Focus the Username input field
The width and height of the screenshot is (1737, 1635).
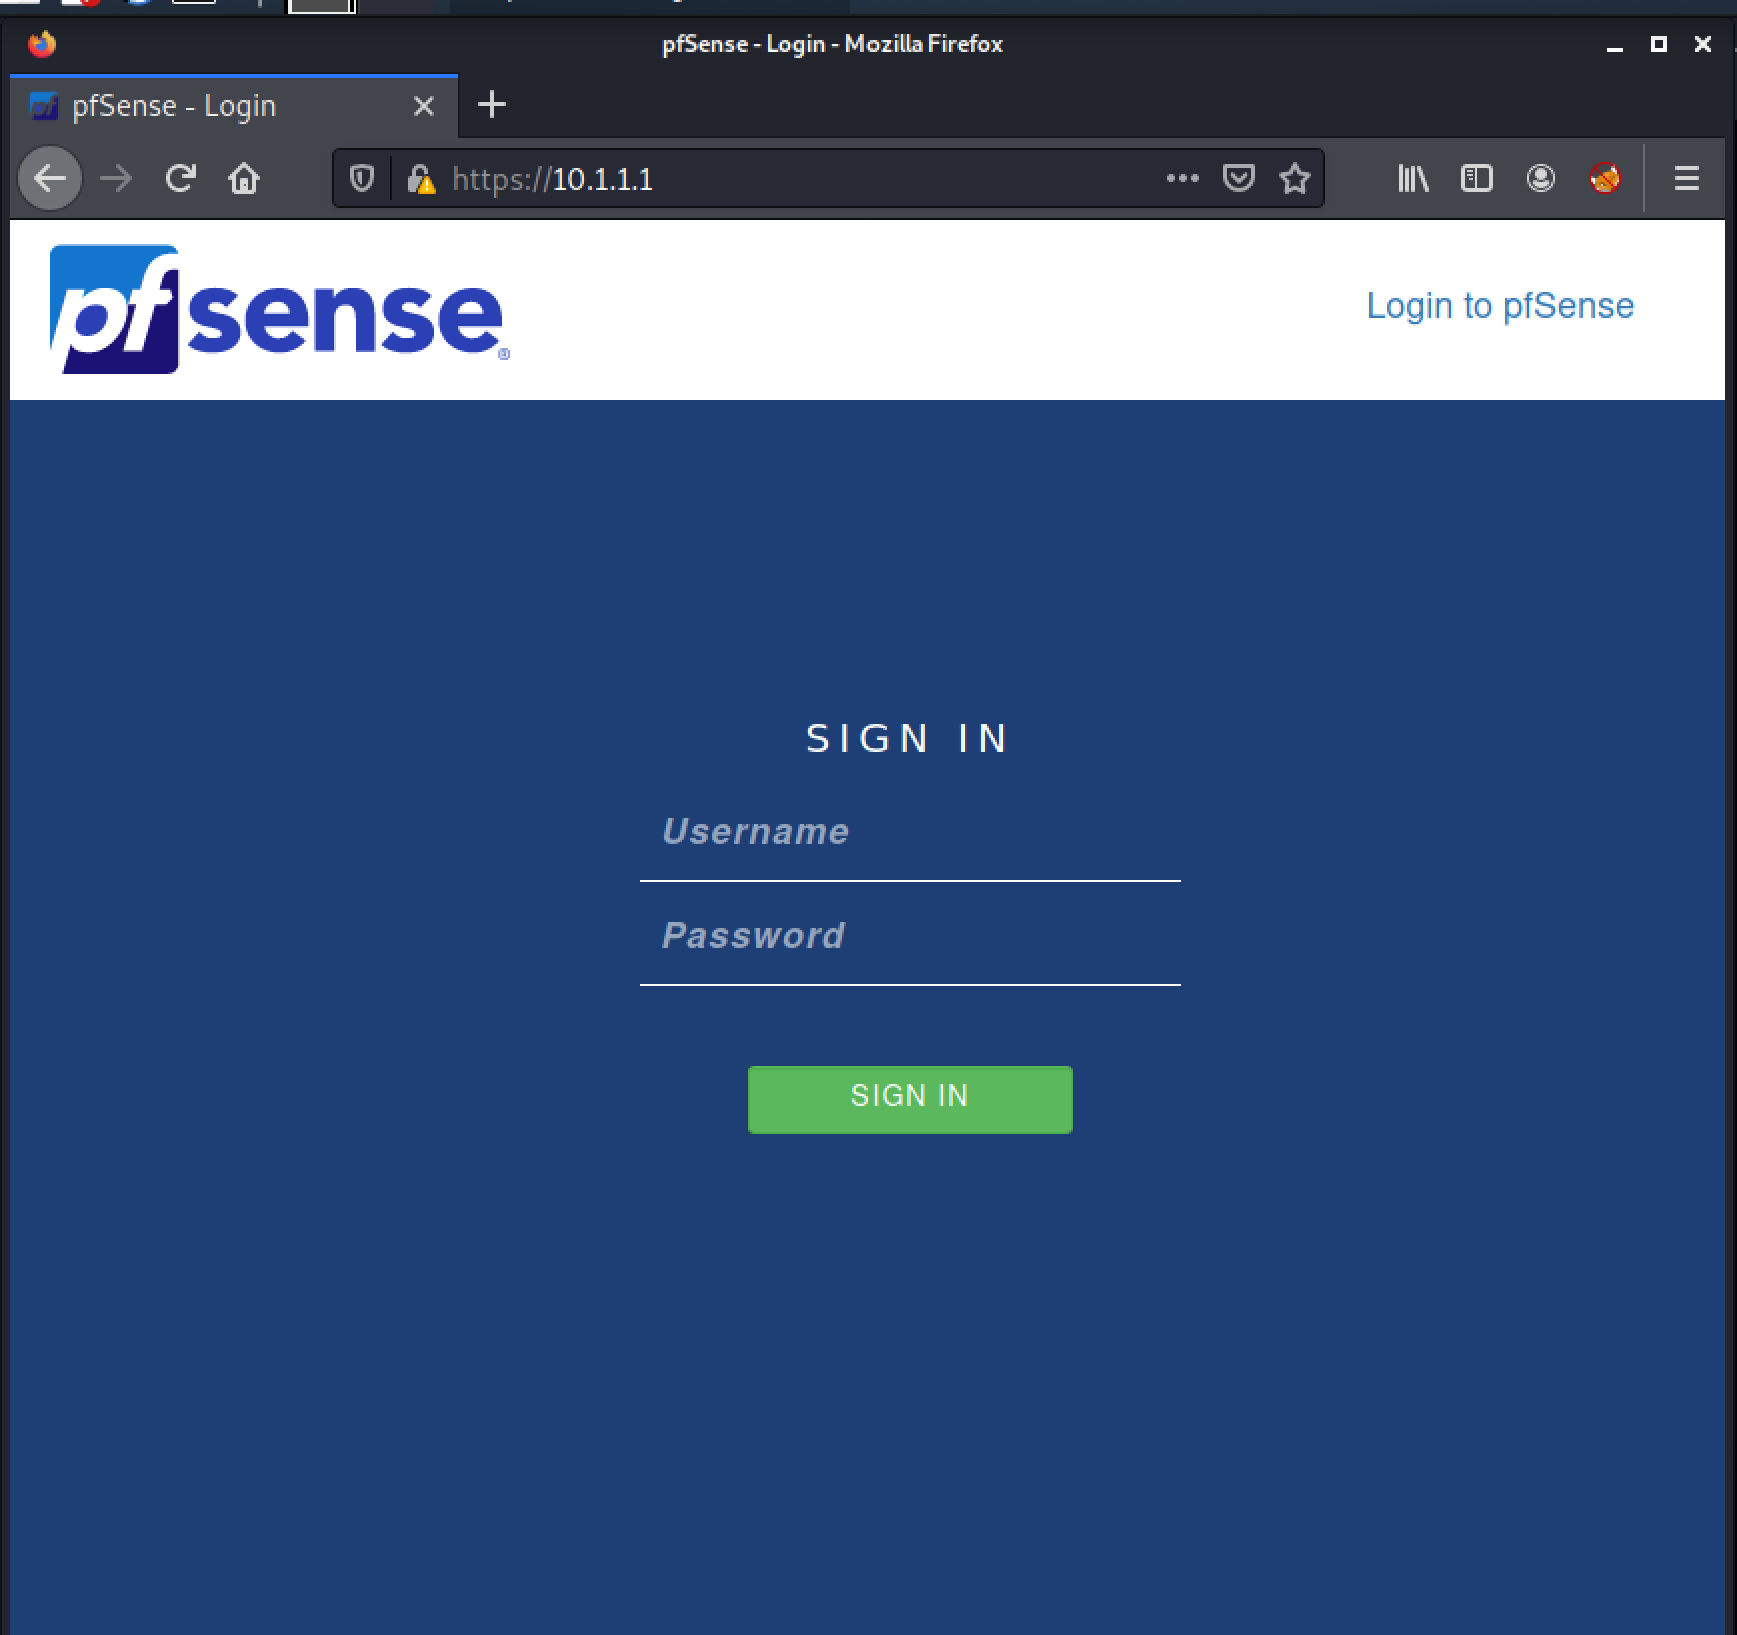click(910, 832)
